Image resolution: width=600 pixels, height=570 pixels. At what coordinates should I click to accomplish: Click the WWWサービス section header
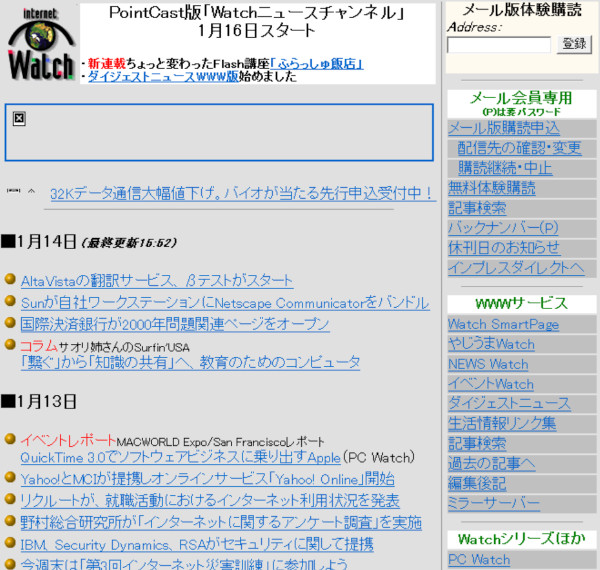(x=521, y=303)
